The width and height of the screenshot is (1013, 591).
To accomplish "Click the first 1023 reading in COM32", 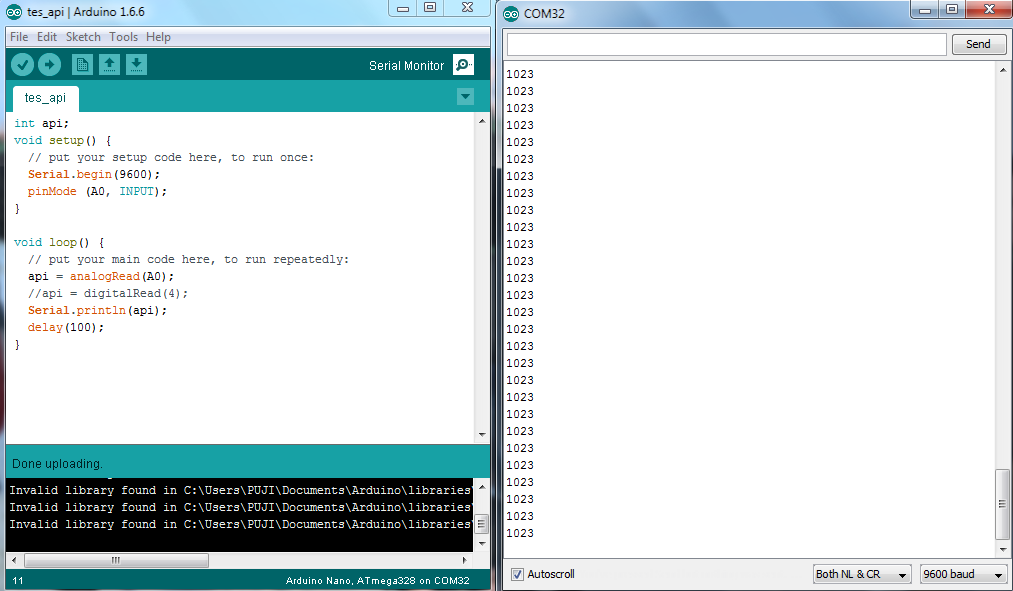I will (x=519, y=74).
